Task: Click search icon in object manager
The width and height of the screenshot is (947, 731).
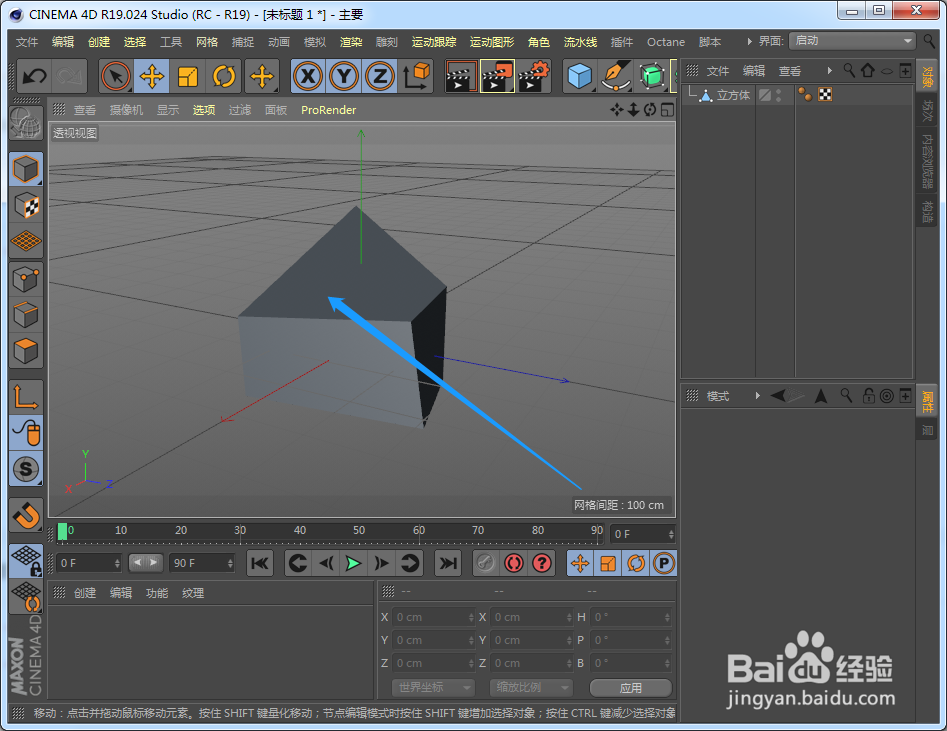Action: tap(849, 71)
